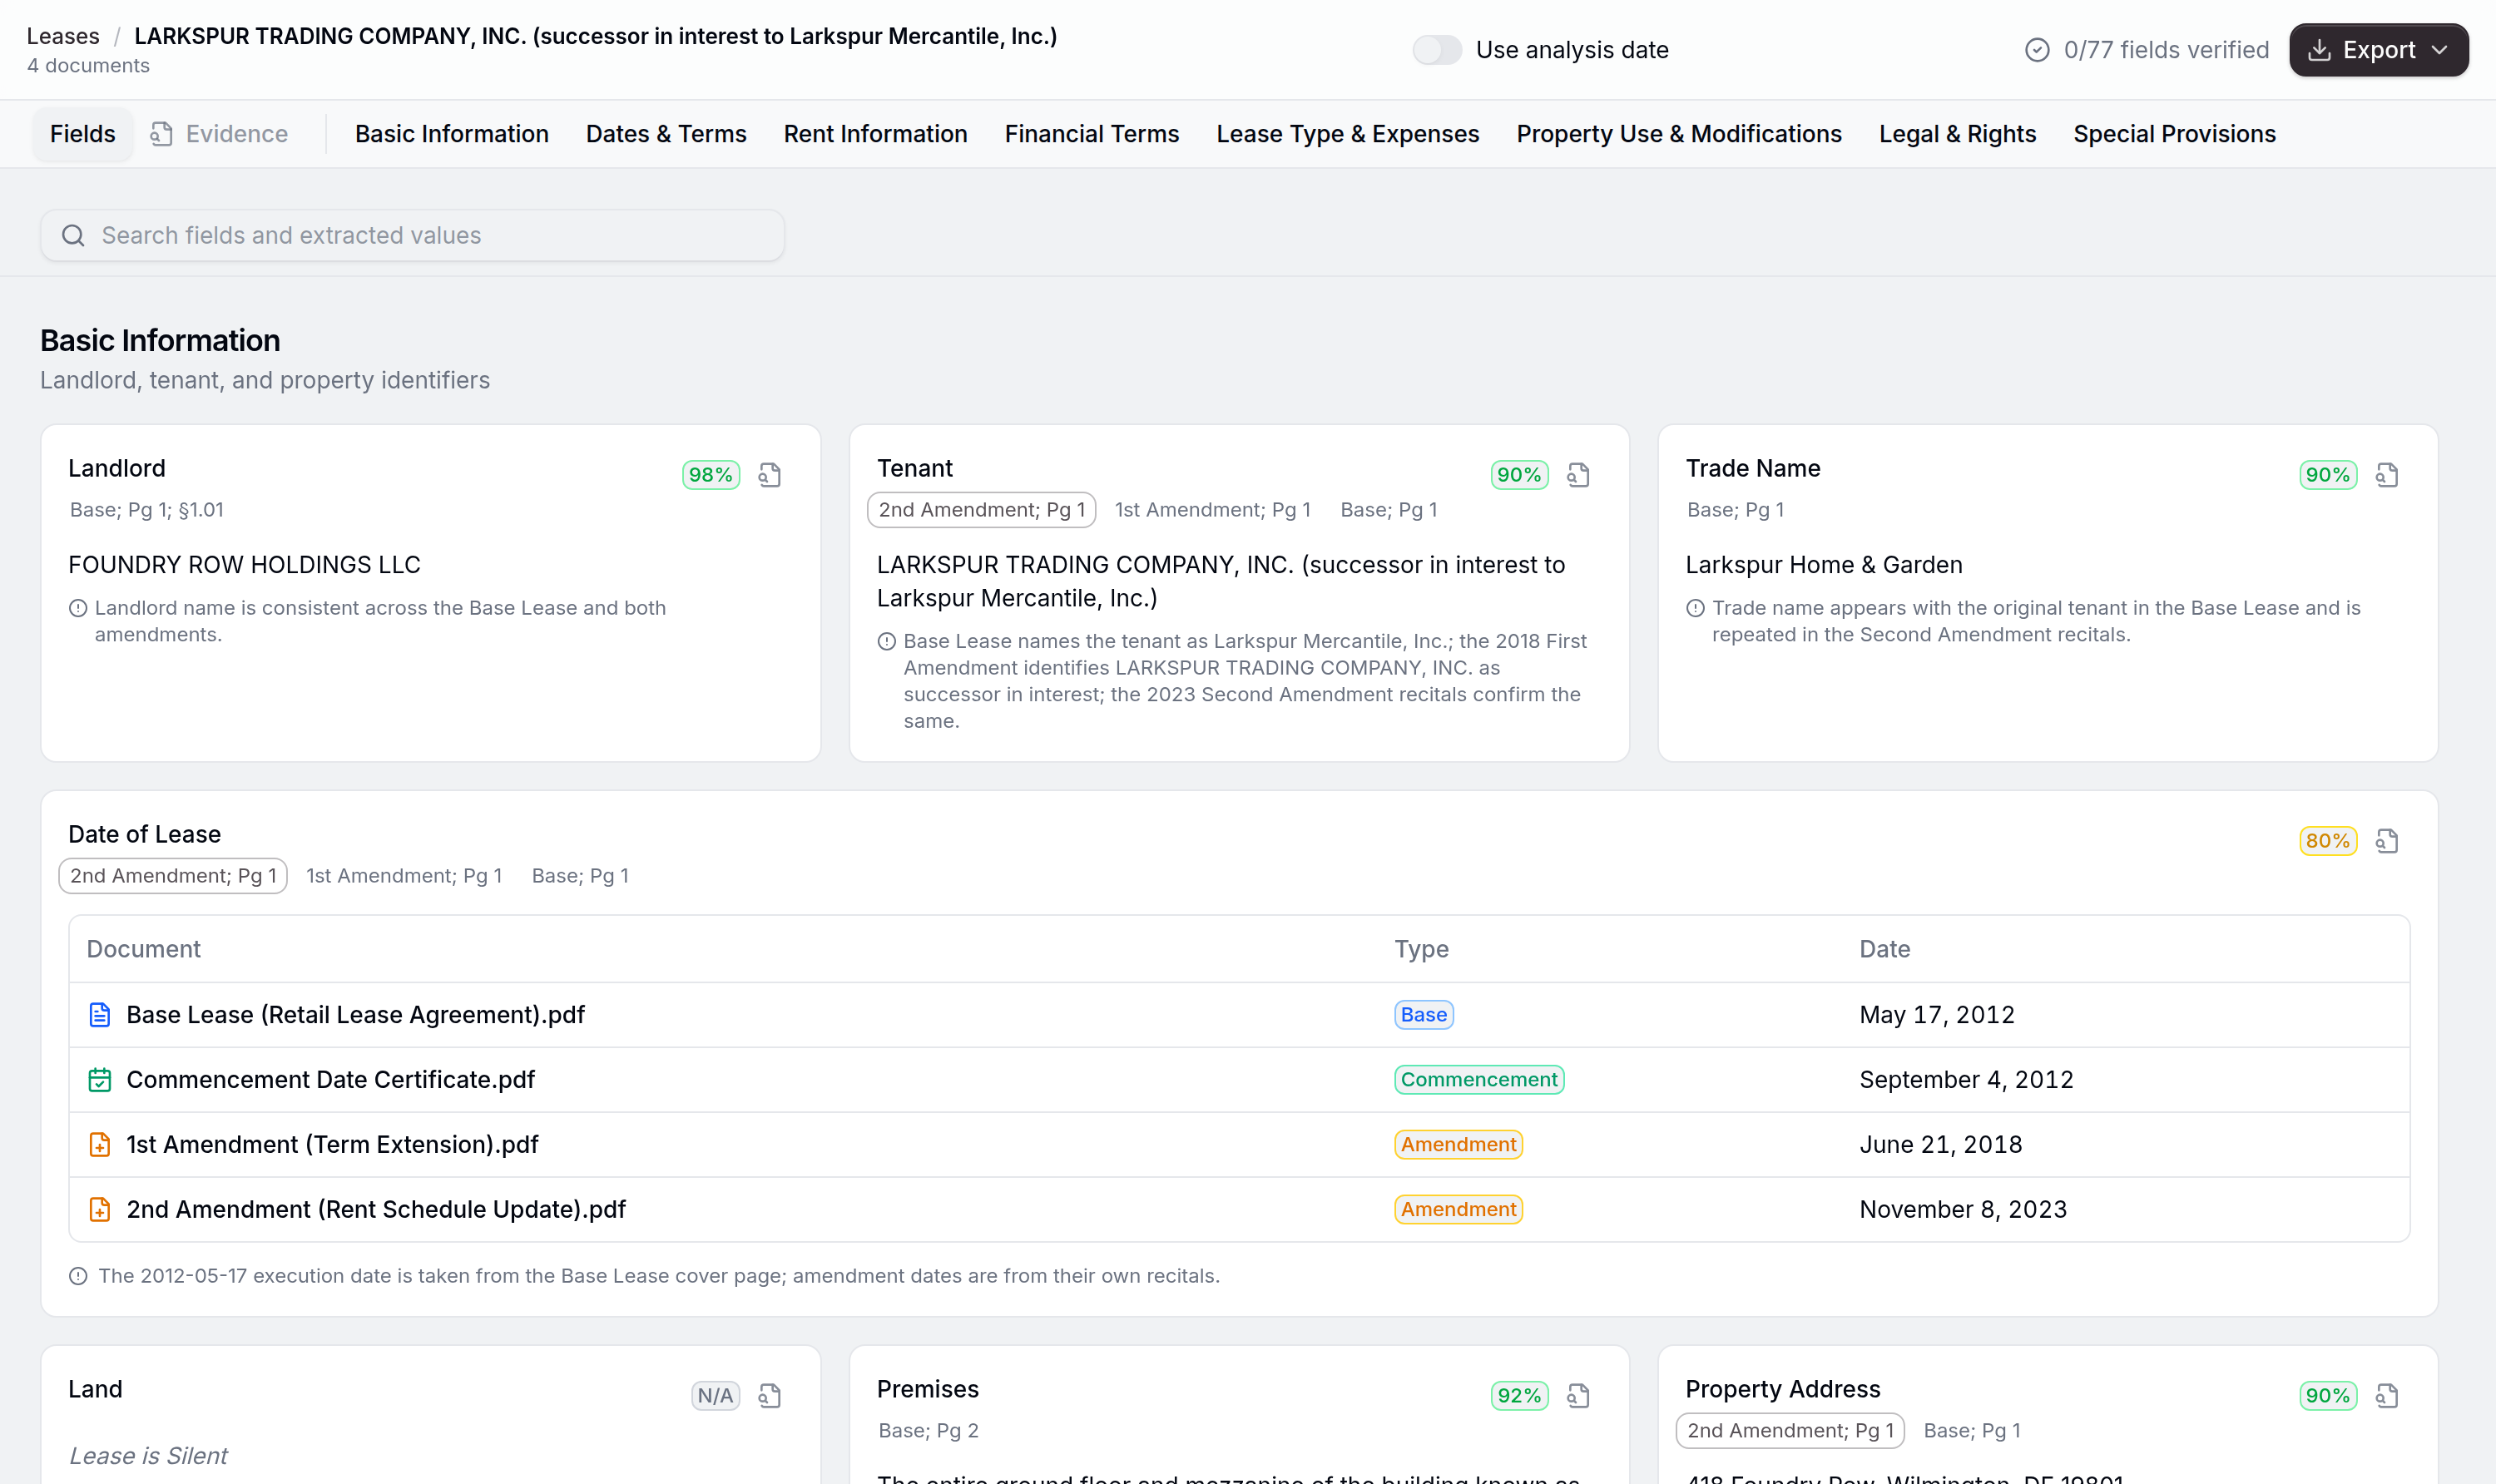This screenshot has width=2496, height=1484.
Task: Go back to Leases breadcrumb
Action: coord(63,36)
